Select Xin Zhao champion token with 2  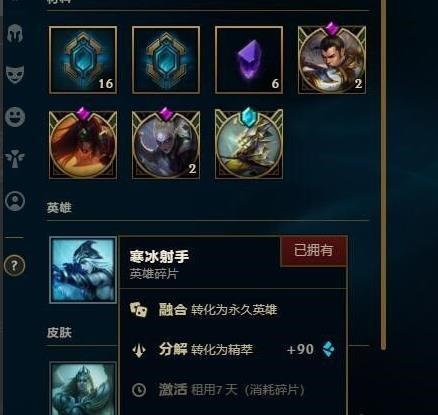(x=332, y=58)
